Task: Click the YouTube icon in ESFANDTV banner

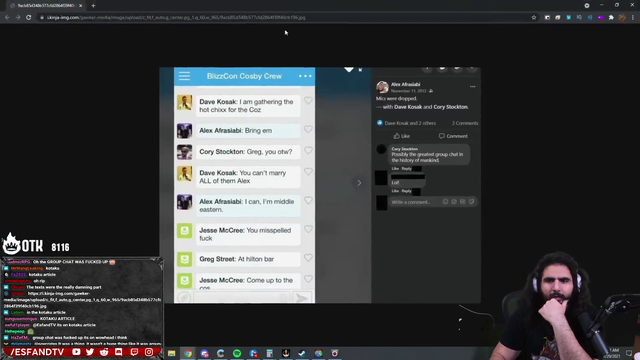Action: (x=76, y=352)
